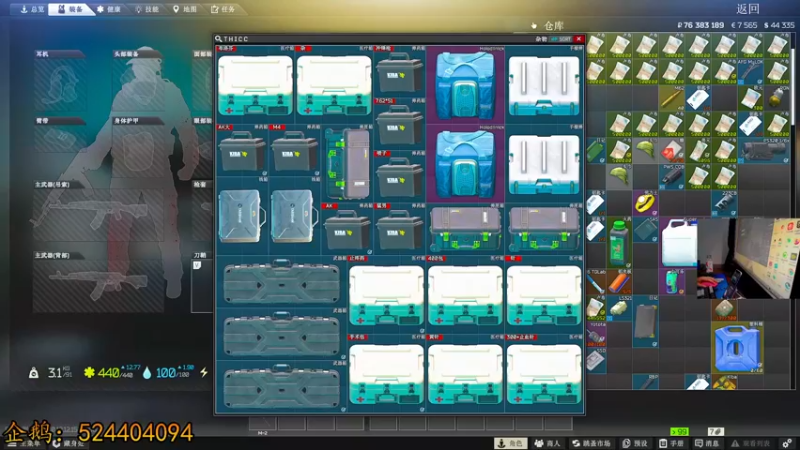Select the green diary item in stash
800x450 pixels.
[593, 151]
